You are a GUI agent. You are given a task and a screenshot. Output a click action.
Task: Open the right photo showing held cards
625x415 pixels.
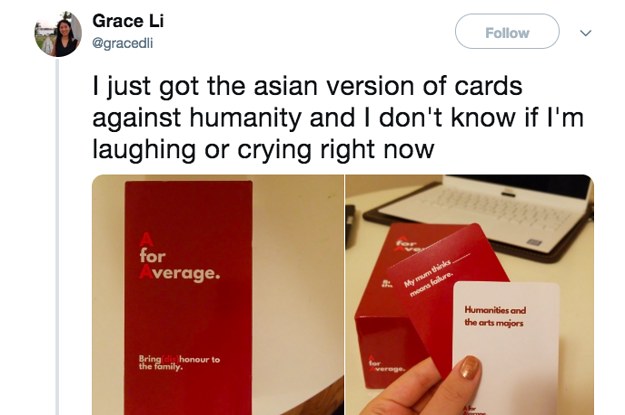pos(470,295)
